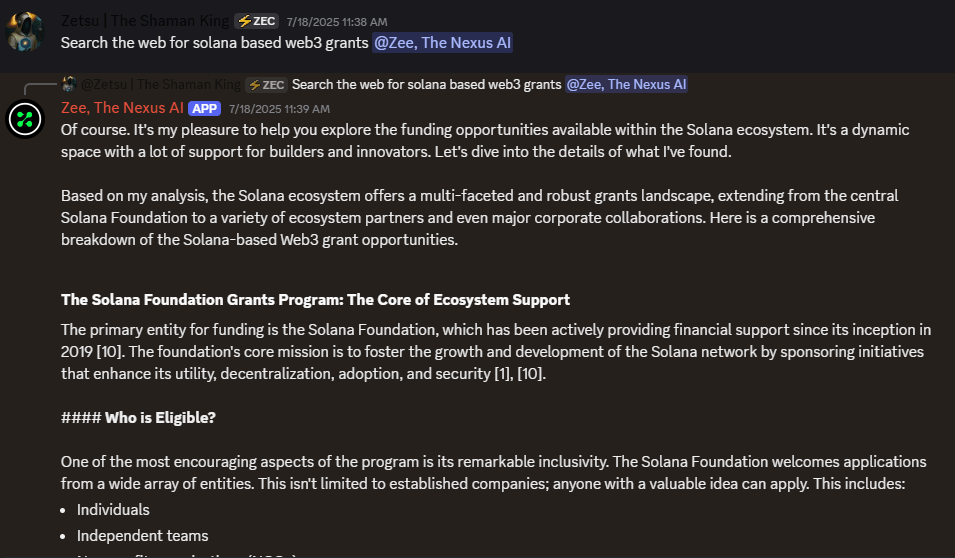Click the red Zee, The Nexus AI username
The height and width of the screenshot is (558, 955).
(122, 108)
